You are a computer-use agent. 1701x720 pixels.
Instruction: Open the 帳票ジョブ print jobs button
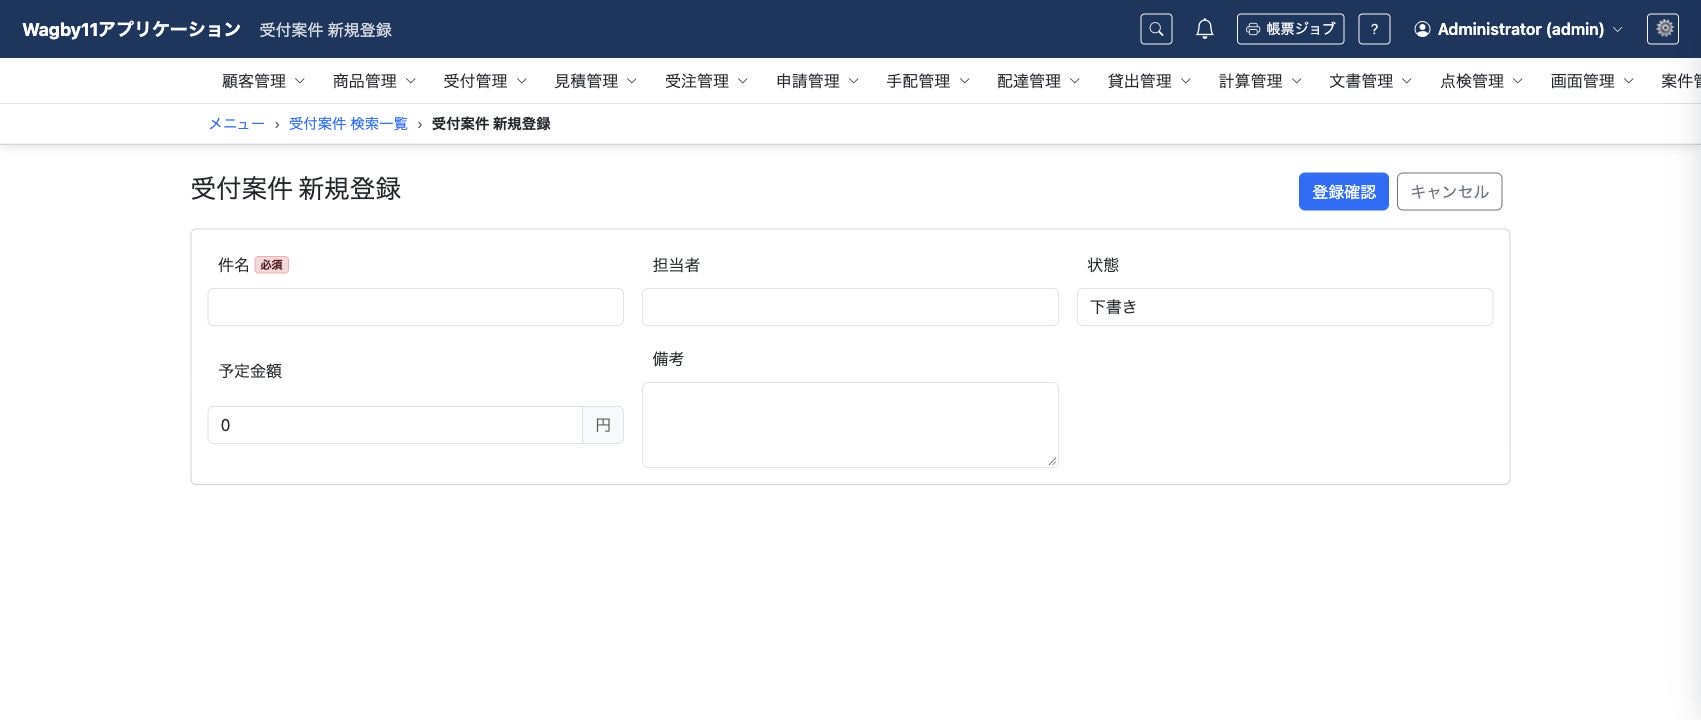pyautogui.click(x=1290, y=29)
